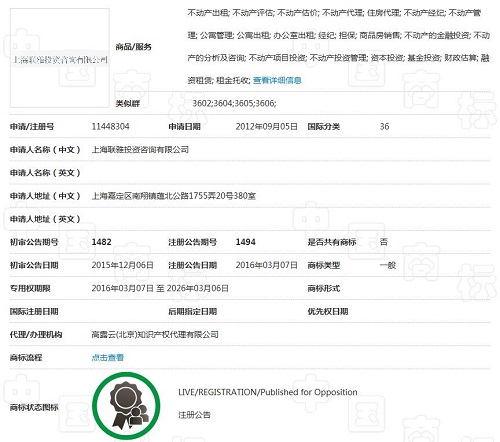This screenshot has height=442, width=500.
Task: Click the 注册公告 status label
Action: pos(194,415)
